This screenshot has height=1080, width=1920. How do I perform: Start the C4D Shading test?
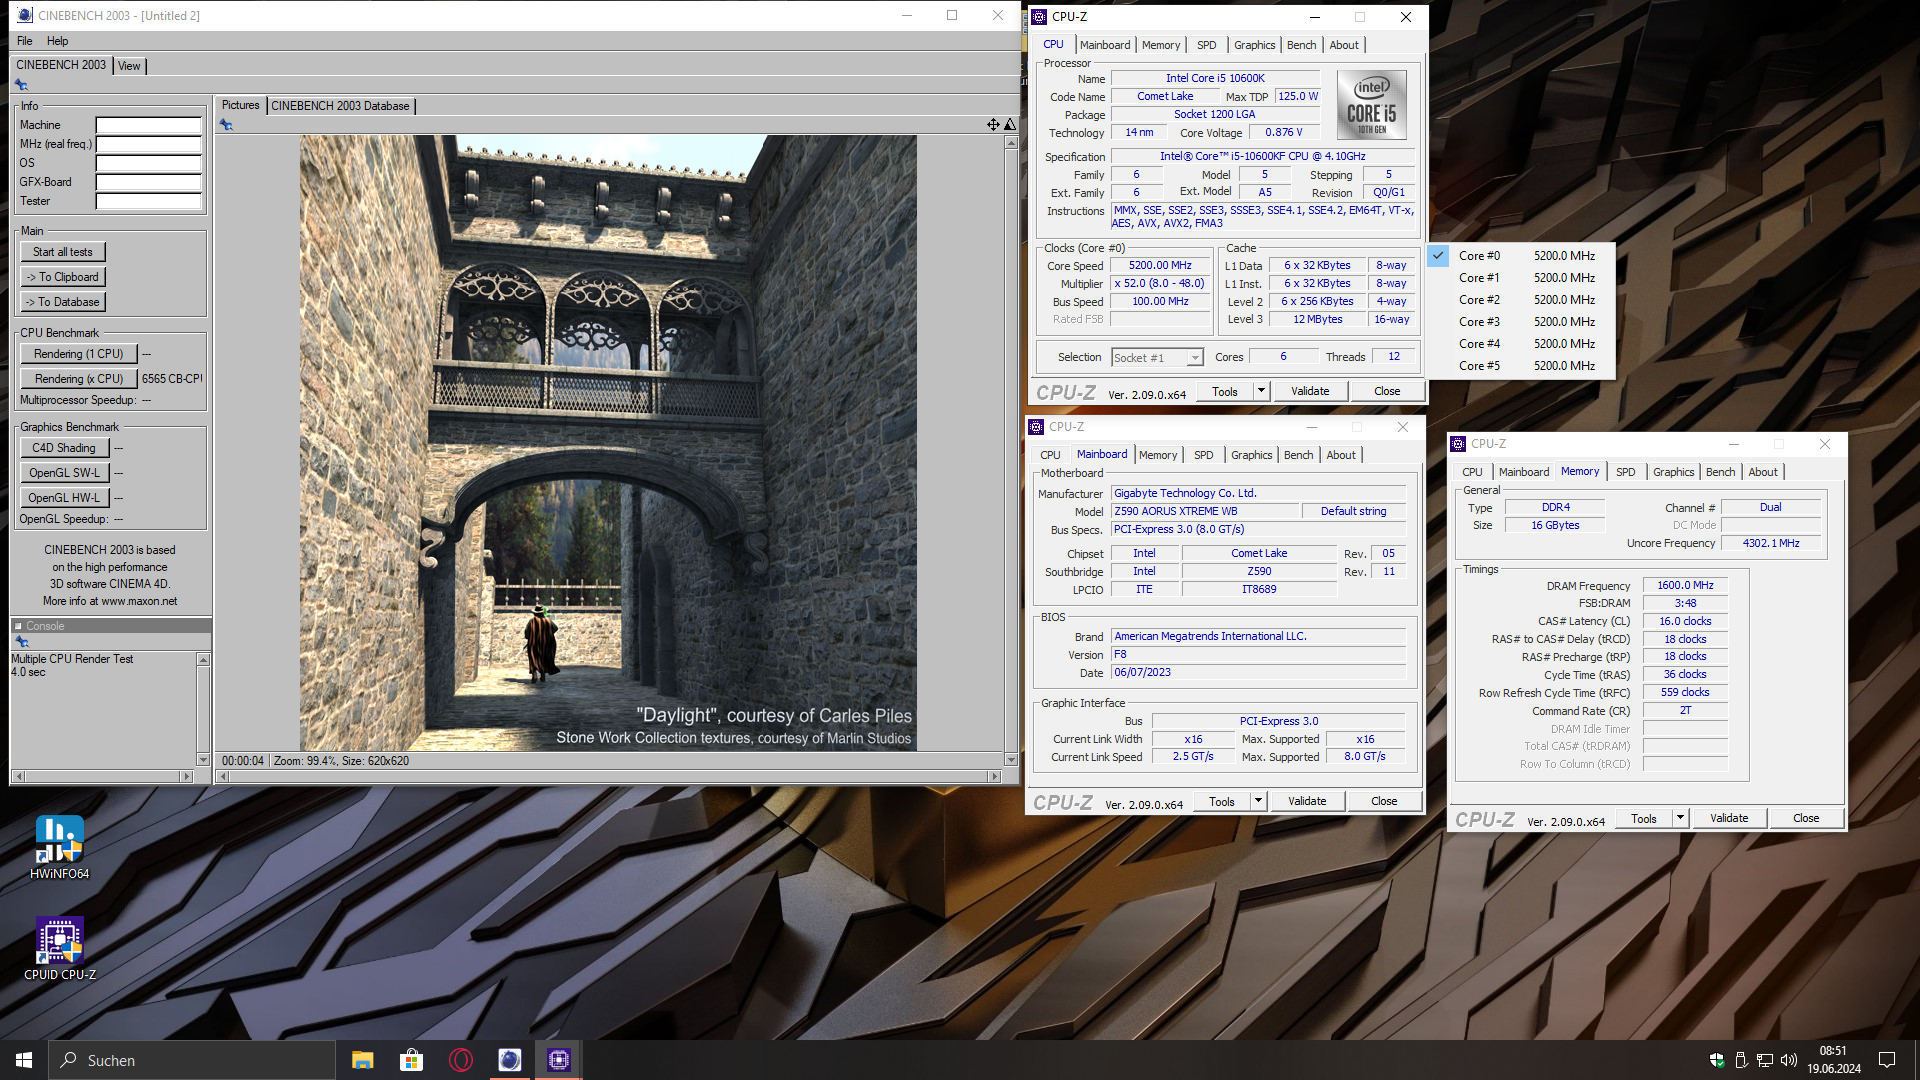tap(64, 448)
